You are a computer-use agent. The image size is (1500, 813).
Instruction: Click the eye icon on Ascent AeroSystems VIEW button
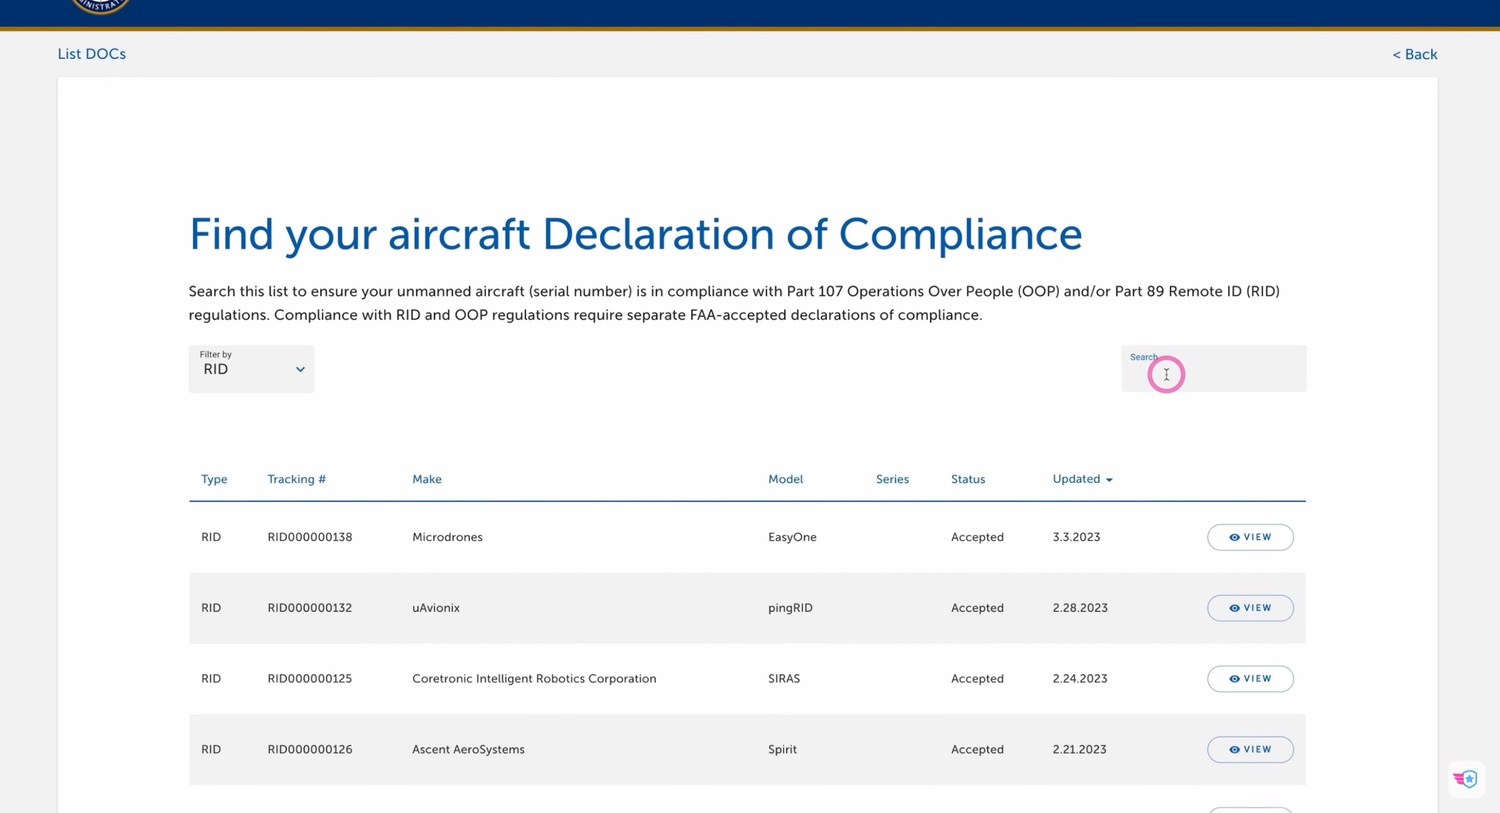[1232, 749]
